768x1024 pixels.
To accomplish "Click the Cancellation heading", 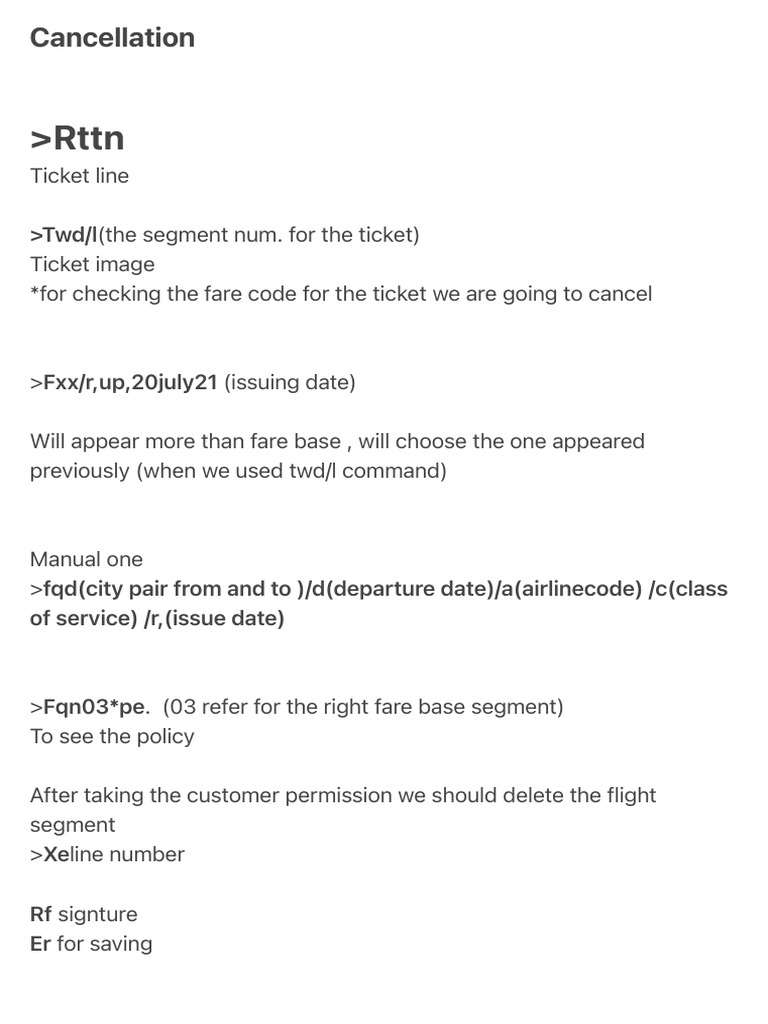I will point(112,38).
